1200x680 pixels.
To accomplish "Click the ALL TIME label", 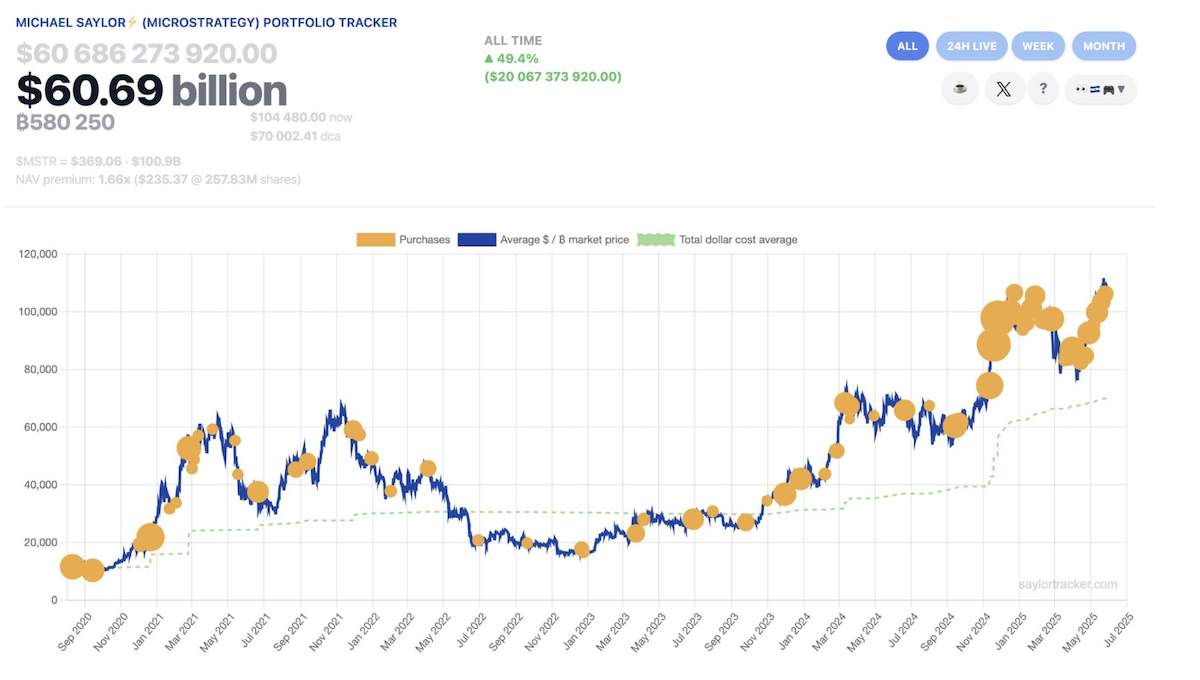I will (x=513, y=41).
